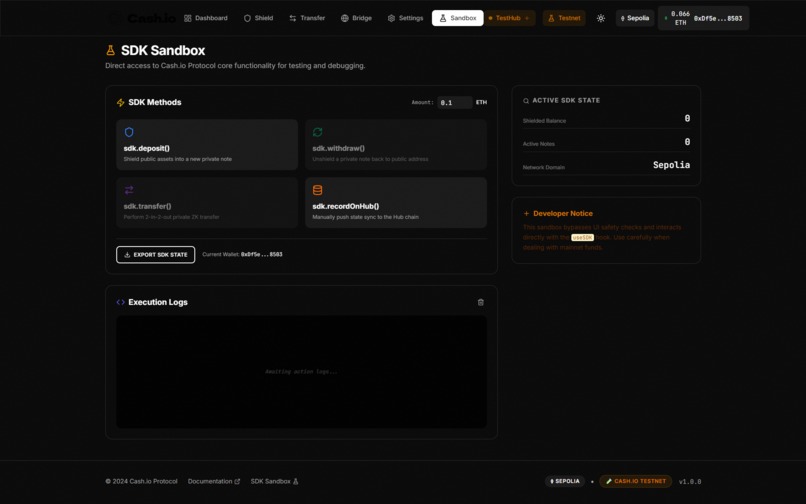Open wallet menu showing 0.066 ETH
Screen dimensions: 806x504
click(x=703, y=18)
